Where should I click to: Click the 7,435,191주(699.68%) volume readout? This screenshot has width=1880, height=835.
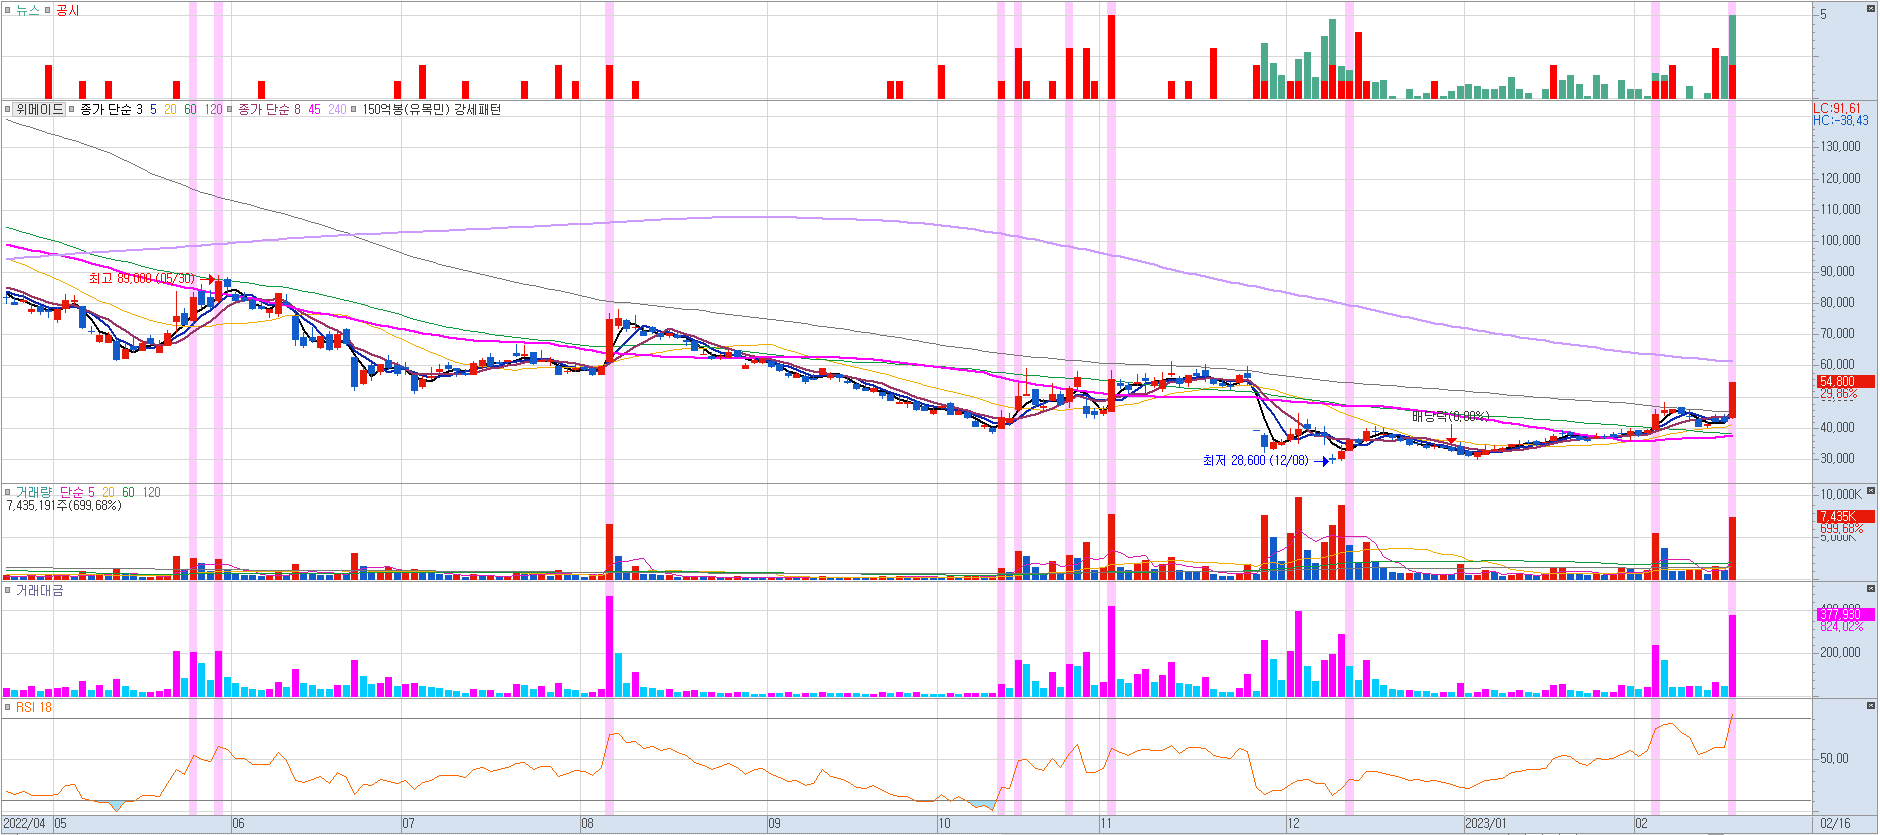64,505
